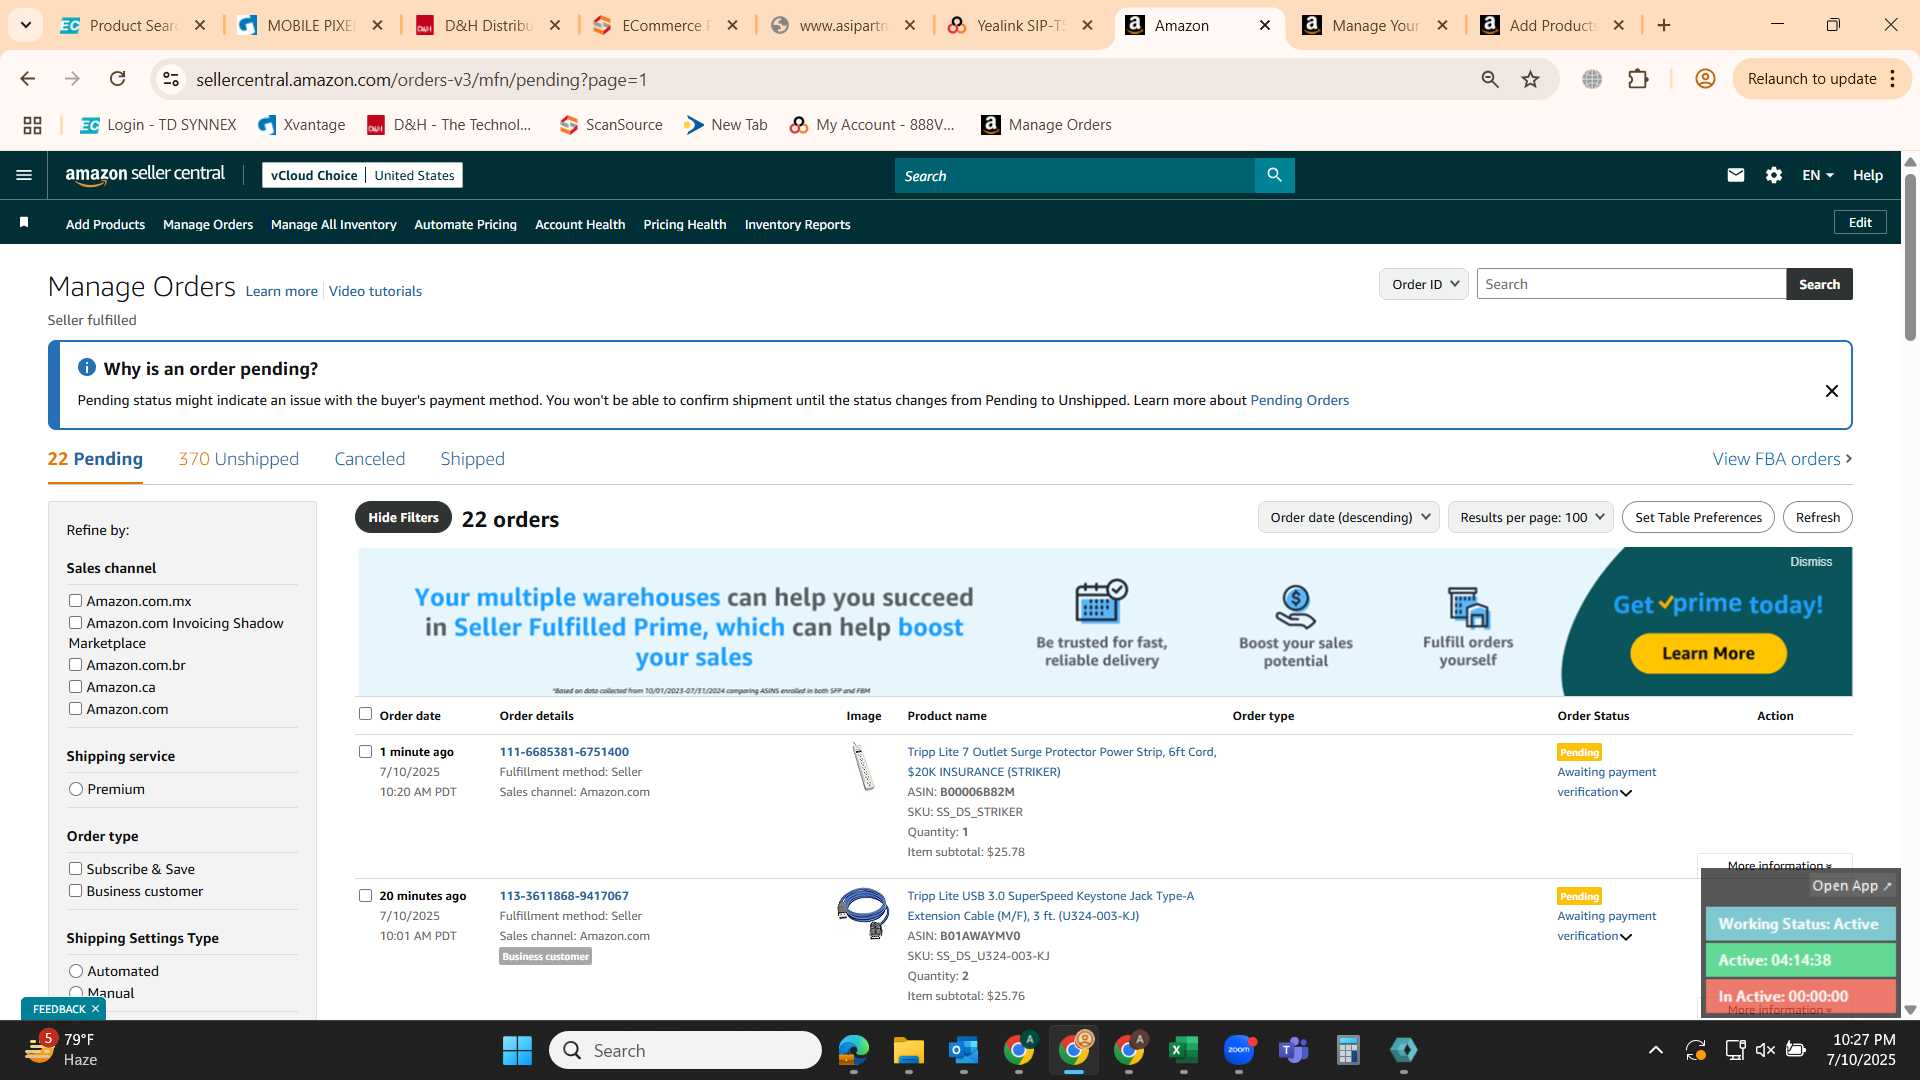Open Manage All Inventory menu item
Viewport: 1920px width, 1080px height.
[x=333, y=224]
